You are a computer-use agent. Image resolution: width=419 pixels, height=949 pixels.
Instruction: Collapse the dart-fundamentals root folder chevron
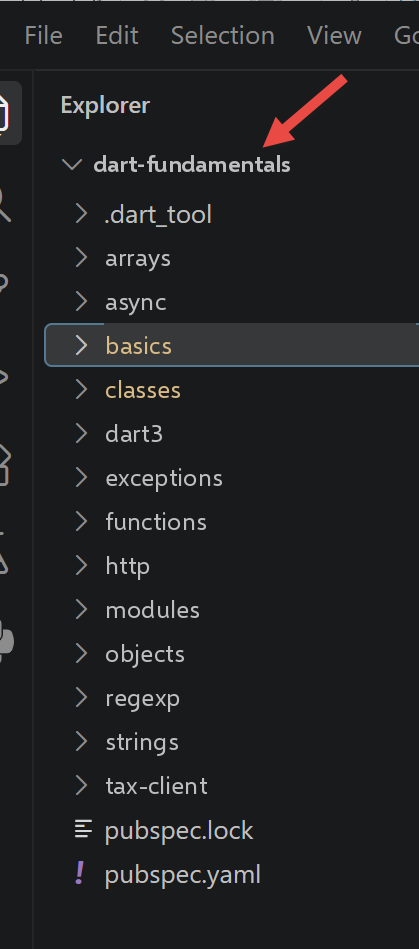[72, 165]
